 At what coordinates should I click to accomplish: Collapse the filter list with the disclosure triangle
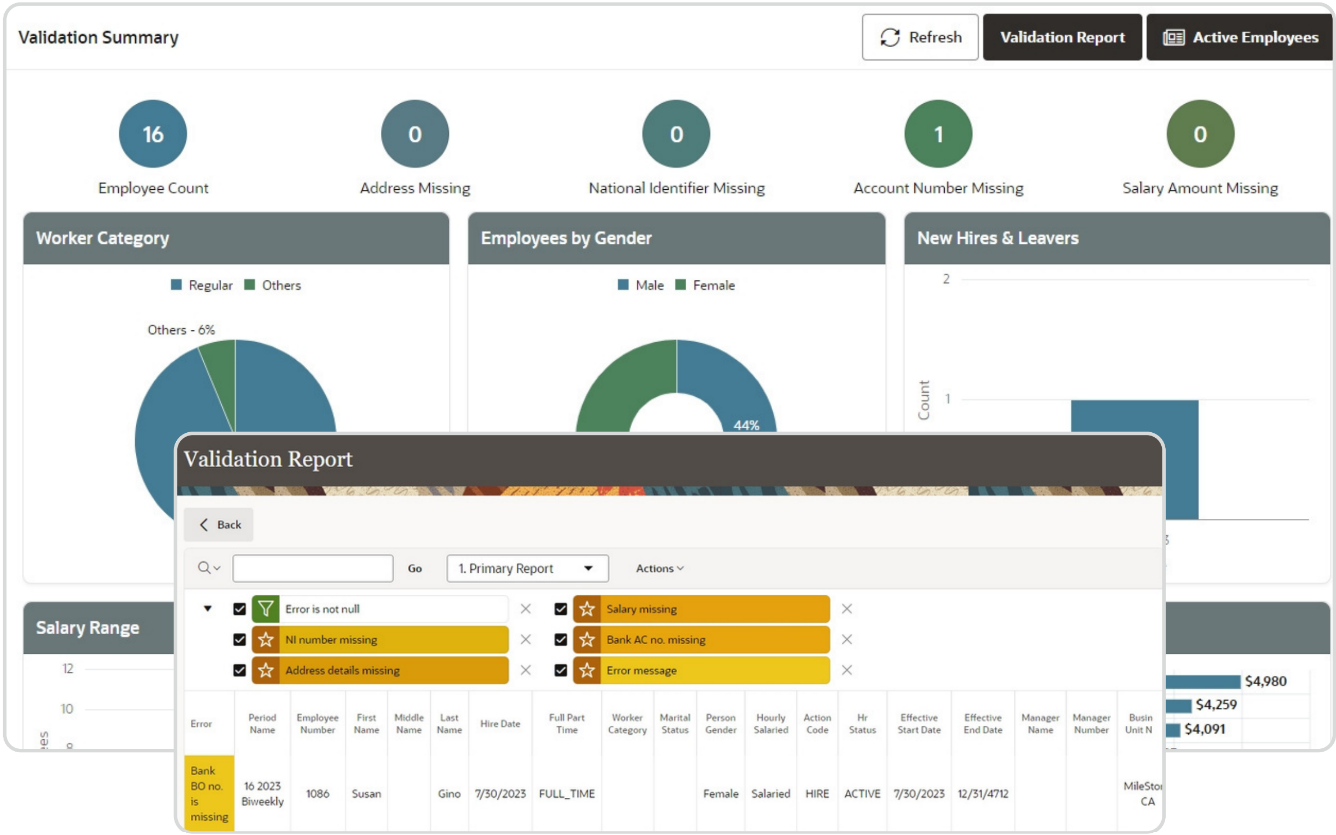tap(208, 608)
